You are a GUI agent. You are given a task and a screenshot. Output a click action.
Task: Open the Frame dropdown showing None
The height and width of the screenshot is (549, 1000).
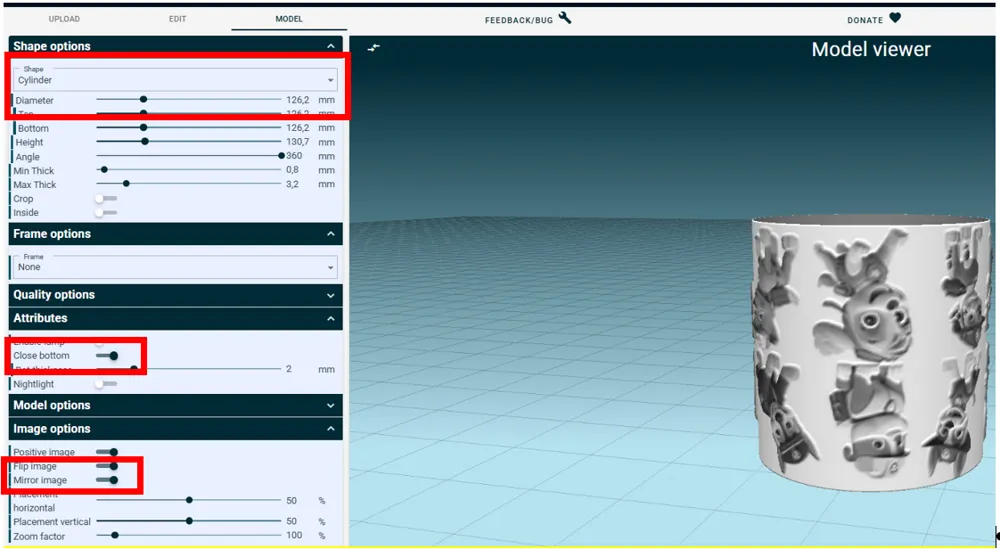coord(175,267)
